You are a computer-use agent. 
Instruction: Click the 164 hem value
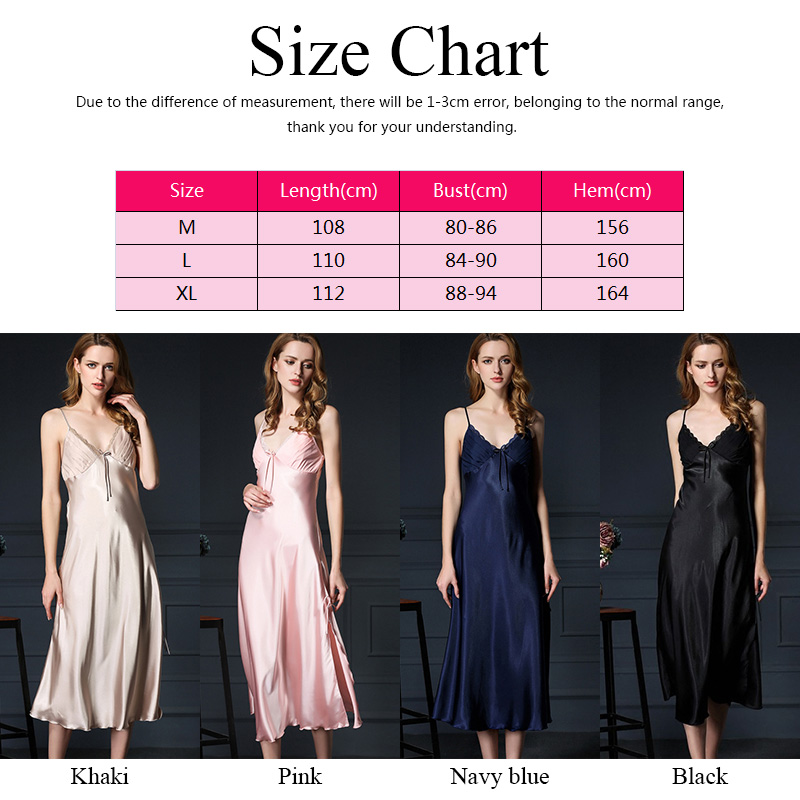[x=612, y=294]
